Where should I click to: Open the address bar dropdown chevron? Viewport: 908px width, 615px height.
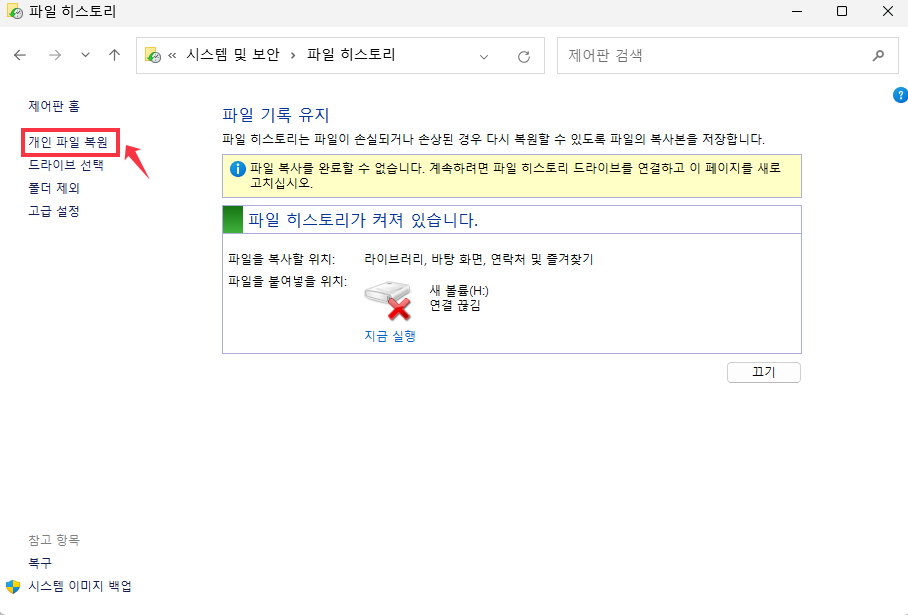[x=484, y=55]
